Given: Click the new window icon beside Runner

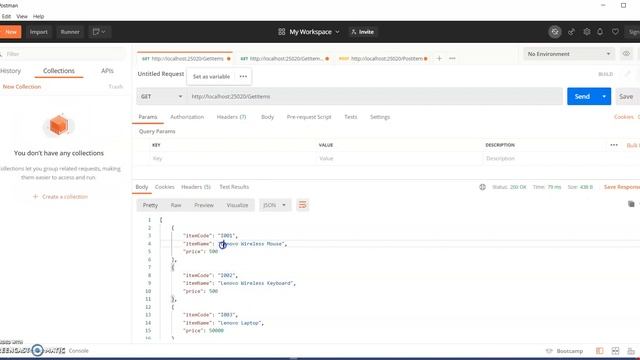Looking at the screenshot, I should tap(96, 32).
